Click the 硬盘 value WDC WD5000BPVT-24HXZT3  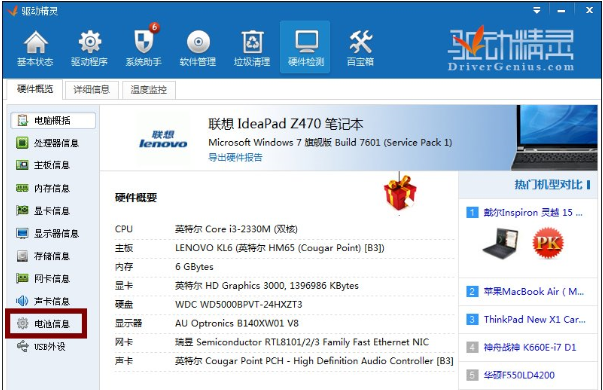click(238, 305)
